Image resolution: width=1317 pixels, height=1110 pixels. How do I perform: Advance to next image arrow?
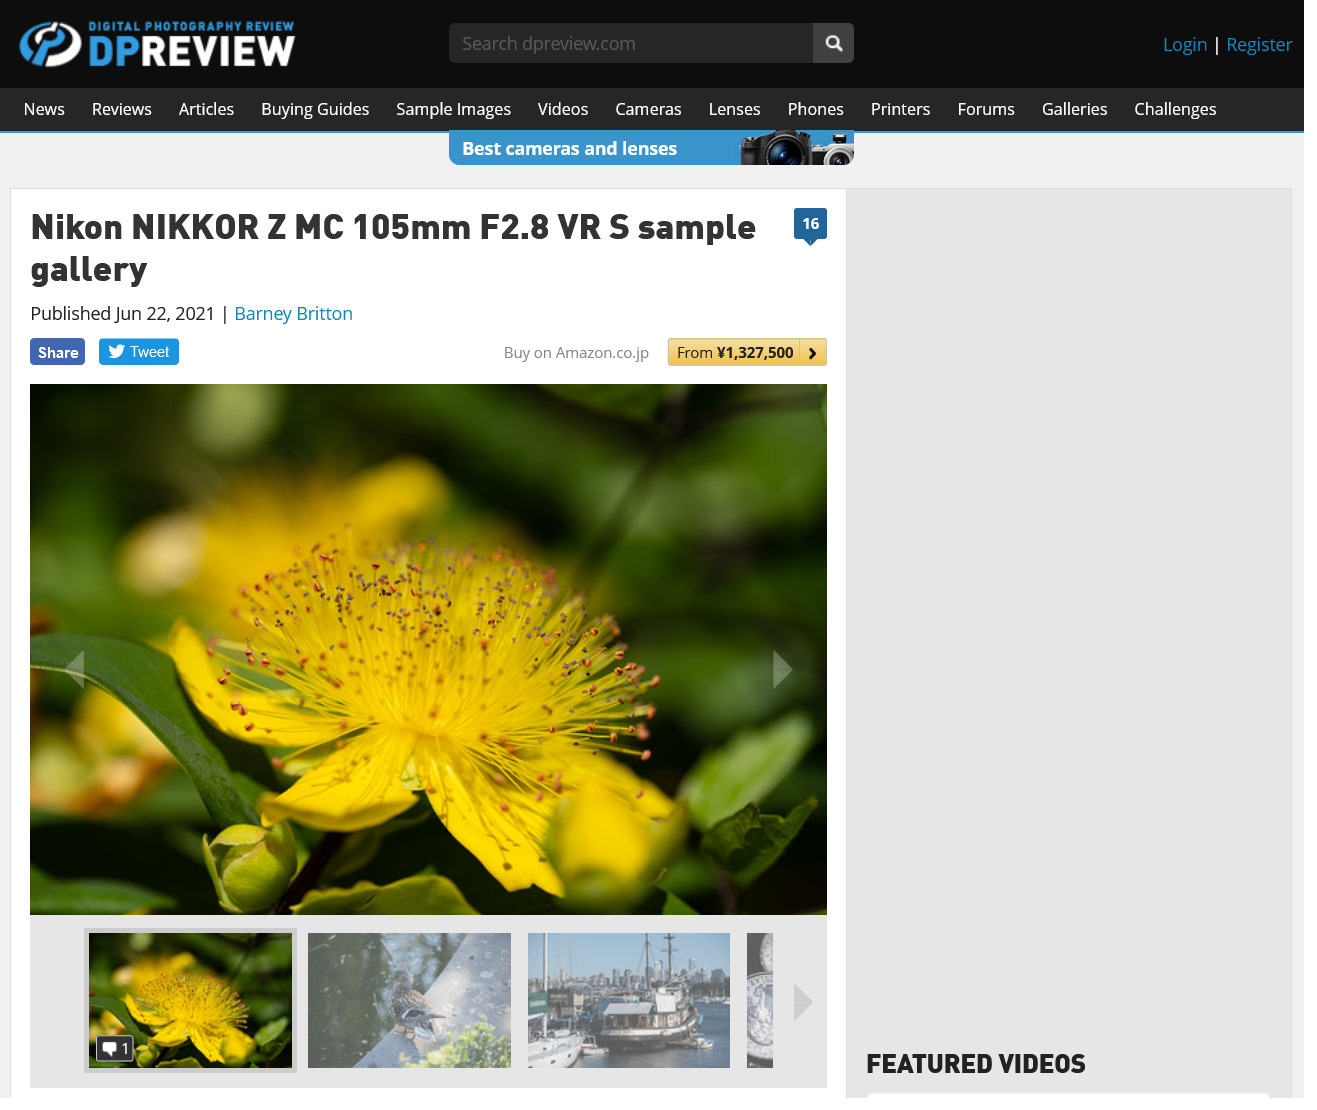click(x=783, y=669)
